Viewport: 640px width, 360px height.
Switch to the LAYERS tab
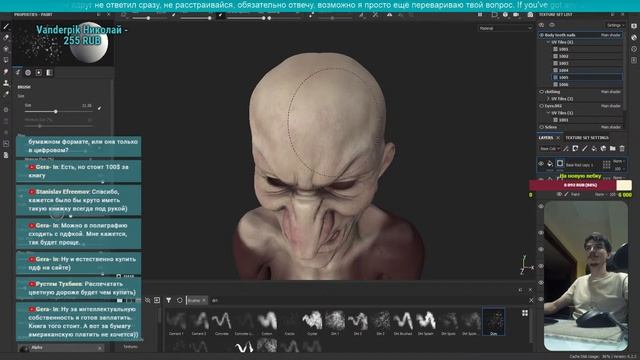tap(546, 138)
